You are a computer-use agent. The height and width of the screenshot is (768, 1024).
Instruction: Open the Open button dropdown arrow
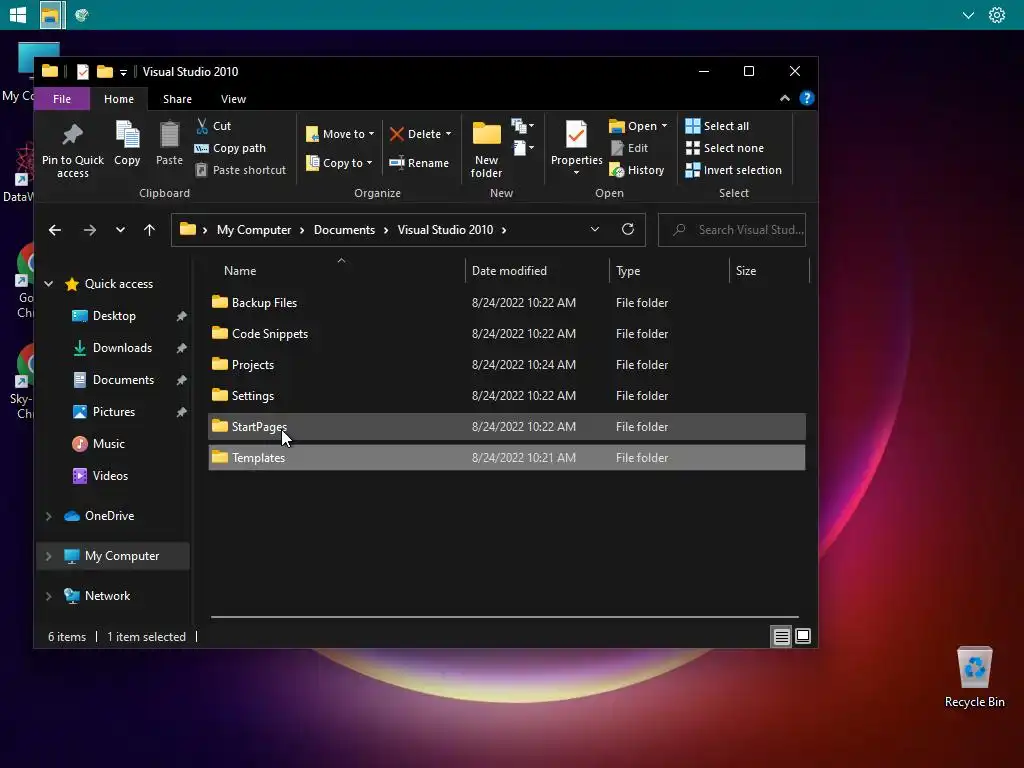(664, 126)
